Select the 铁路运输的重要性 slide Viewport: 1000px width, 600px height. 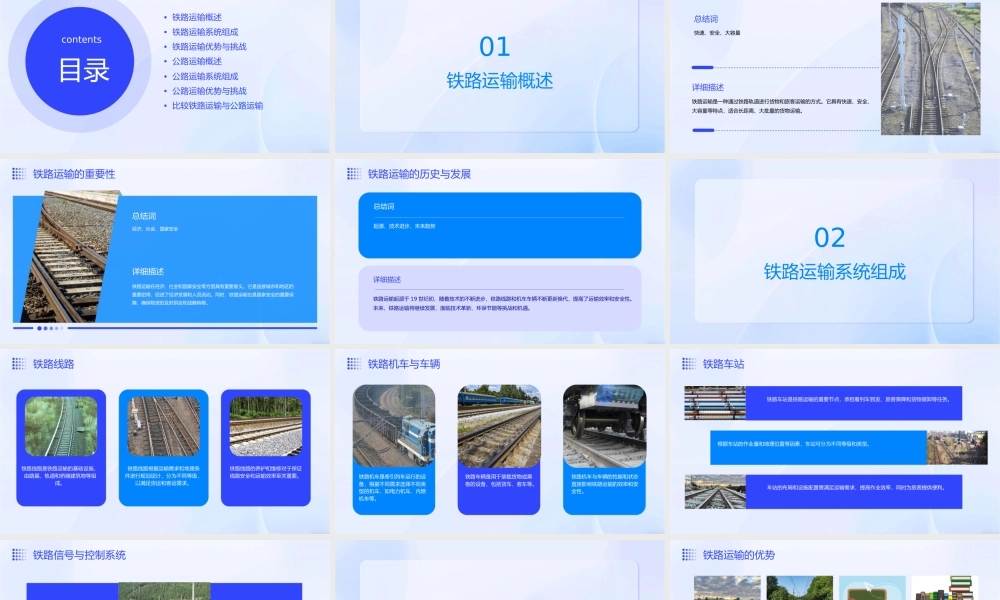(x=165, y=251)
